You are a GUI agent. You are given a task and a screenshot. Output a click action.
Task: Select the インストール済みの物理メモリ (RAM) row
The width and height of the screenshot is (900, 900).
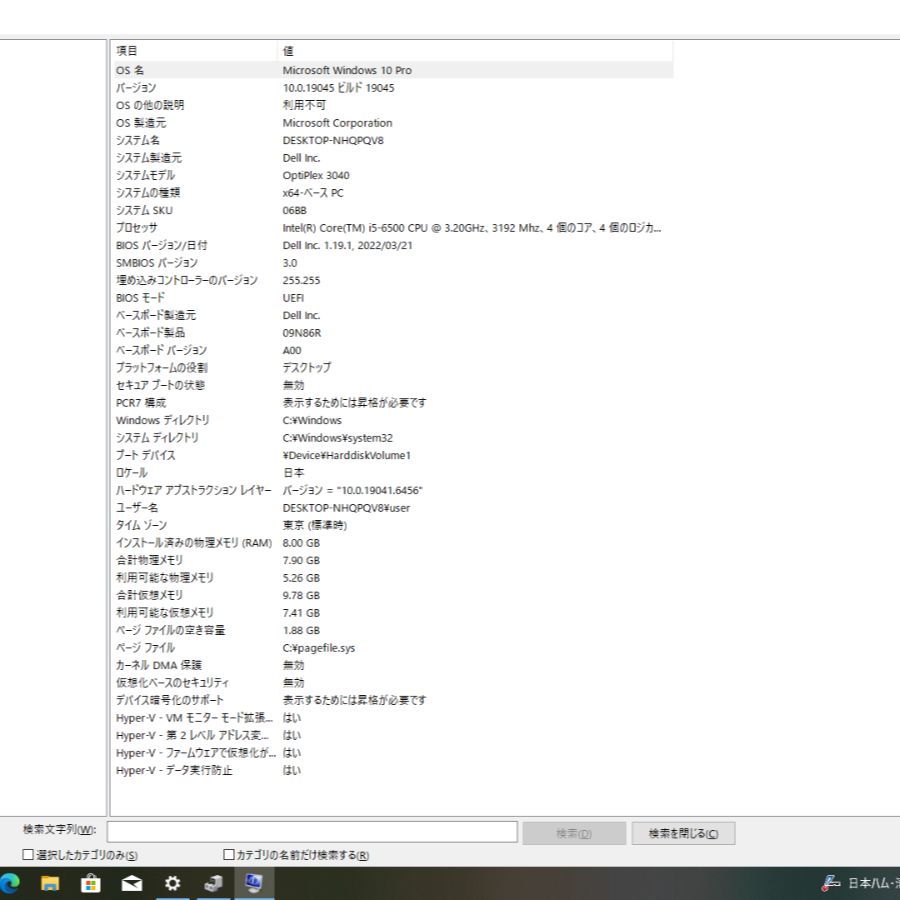pos(193,543)
